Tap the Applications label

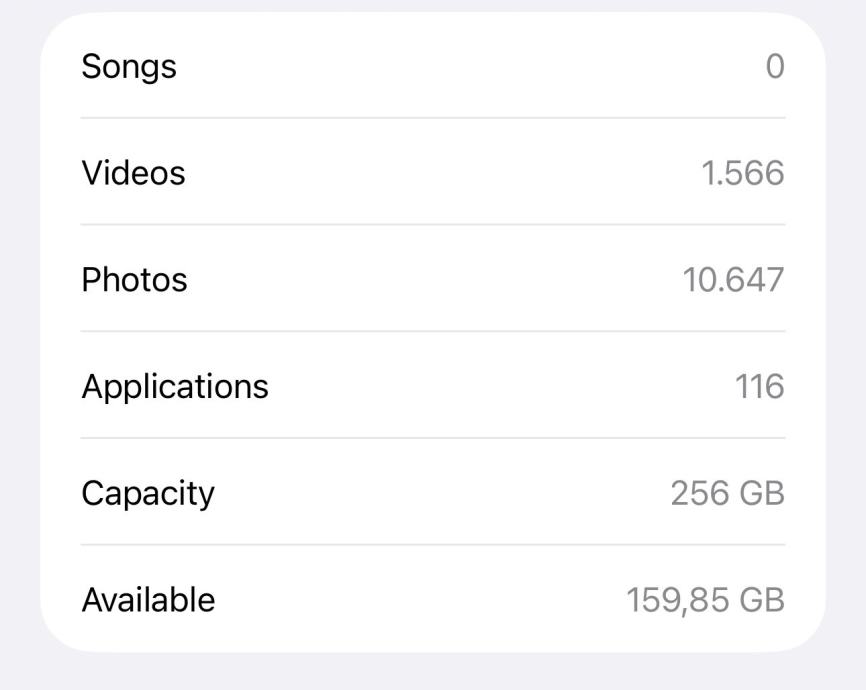[x=175, y=387]
